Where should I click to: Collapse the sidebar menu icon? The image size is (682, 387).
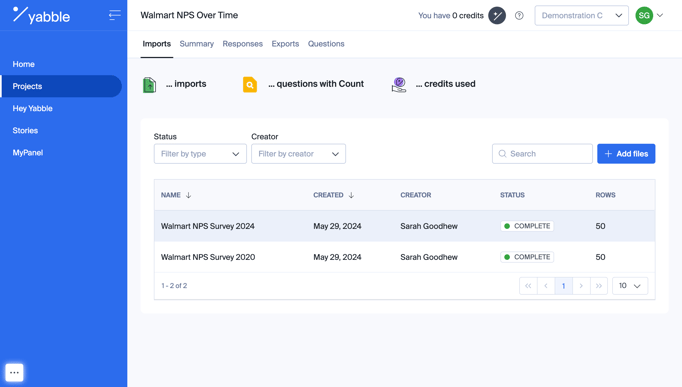pyautogui.click(x=114, y=15)
